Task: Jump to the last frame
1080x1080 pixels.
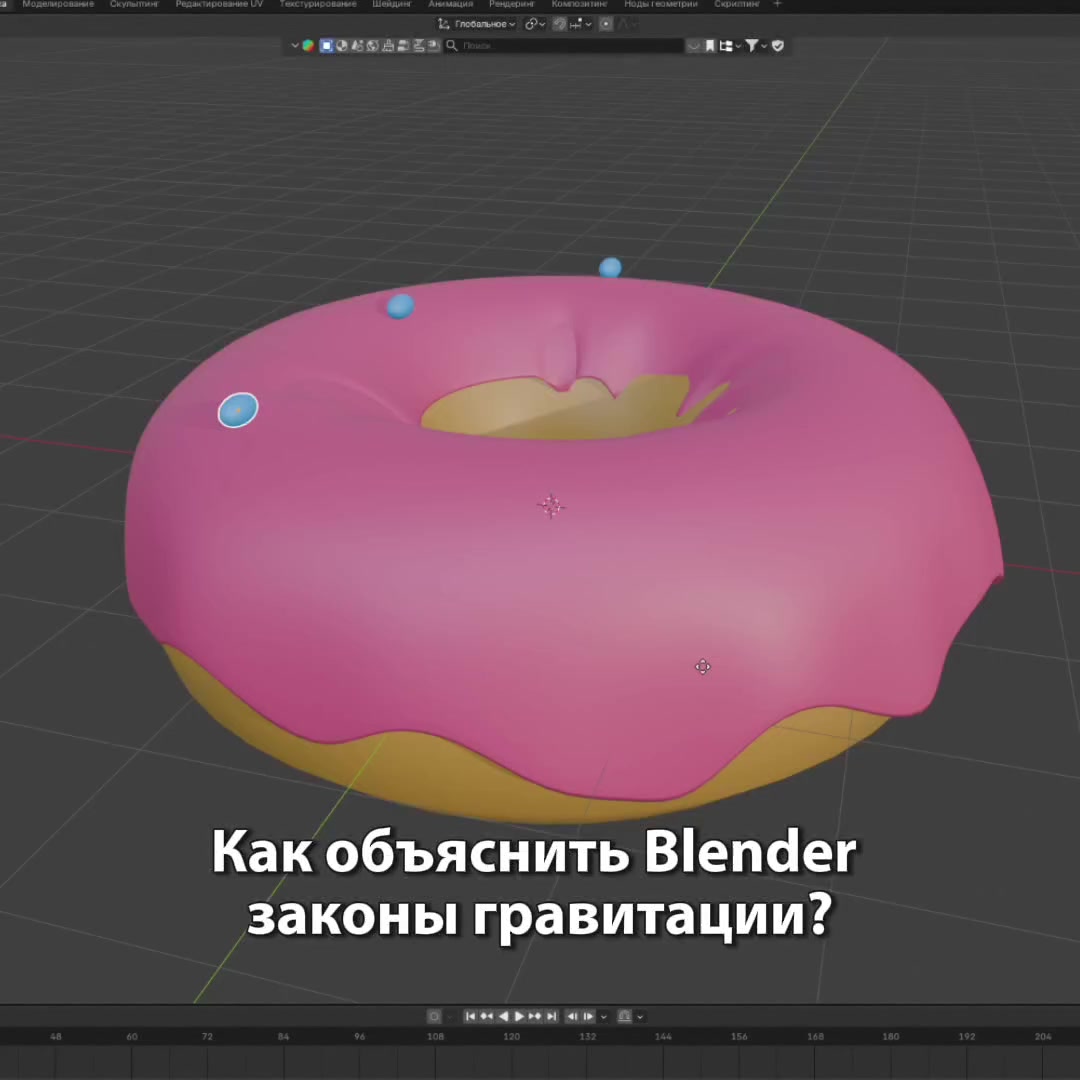Action: tap(551, 1016)
